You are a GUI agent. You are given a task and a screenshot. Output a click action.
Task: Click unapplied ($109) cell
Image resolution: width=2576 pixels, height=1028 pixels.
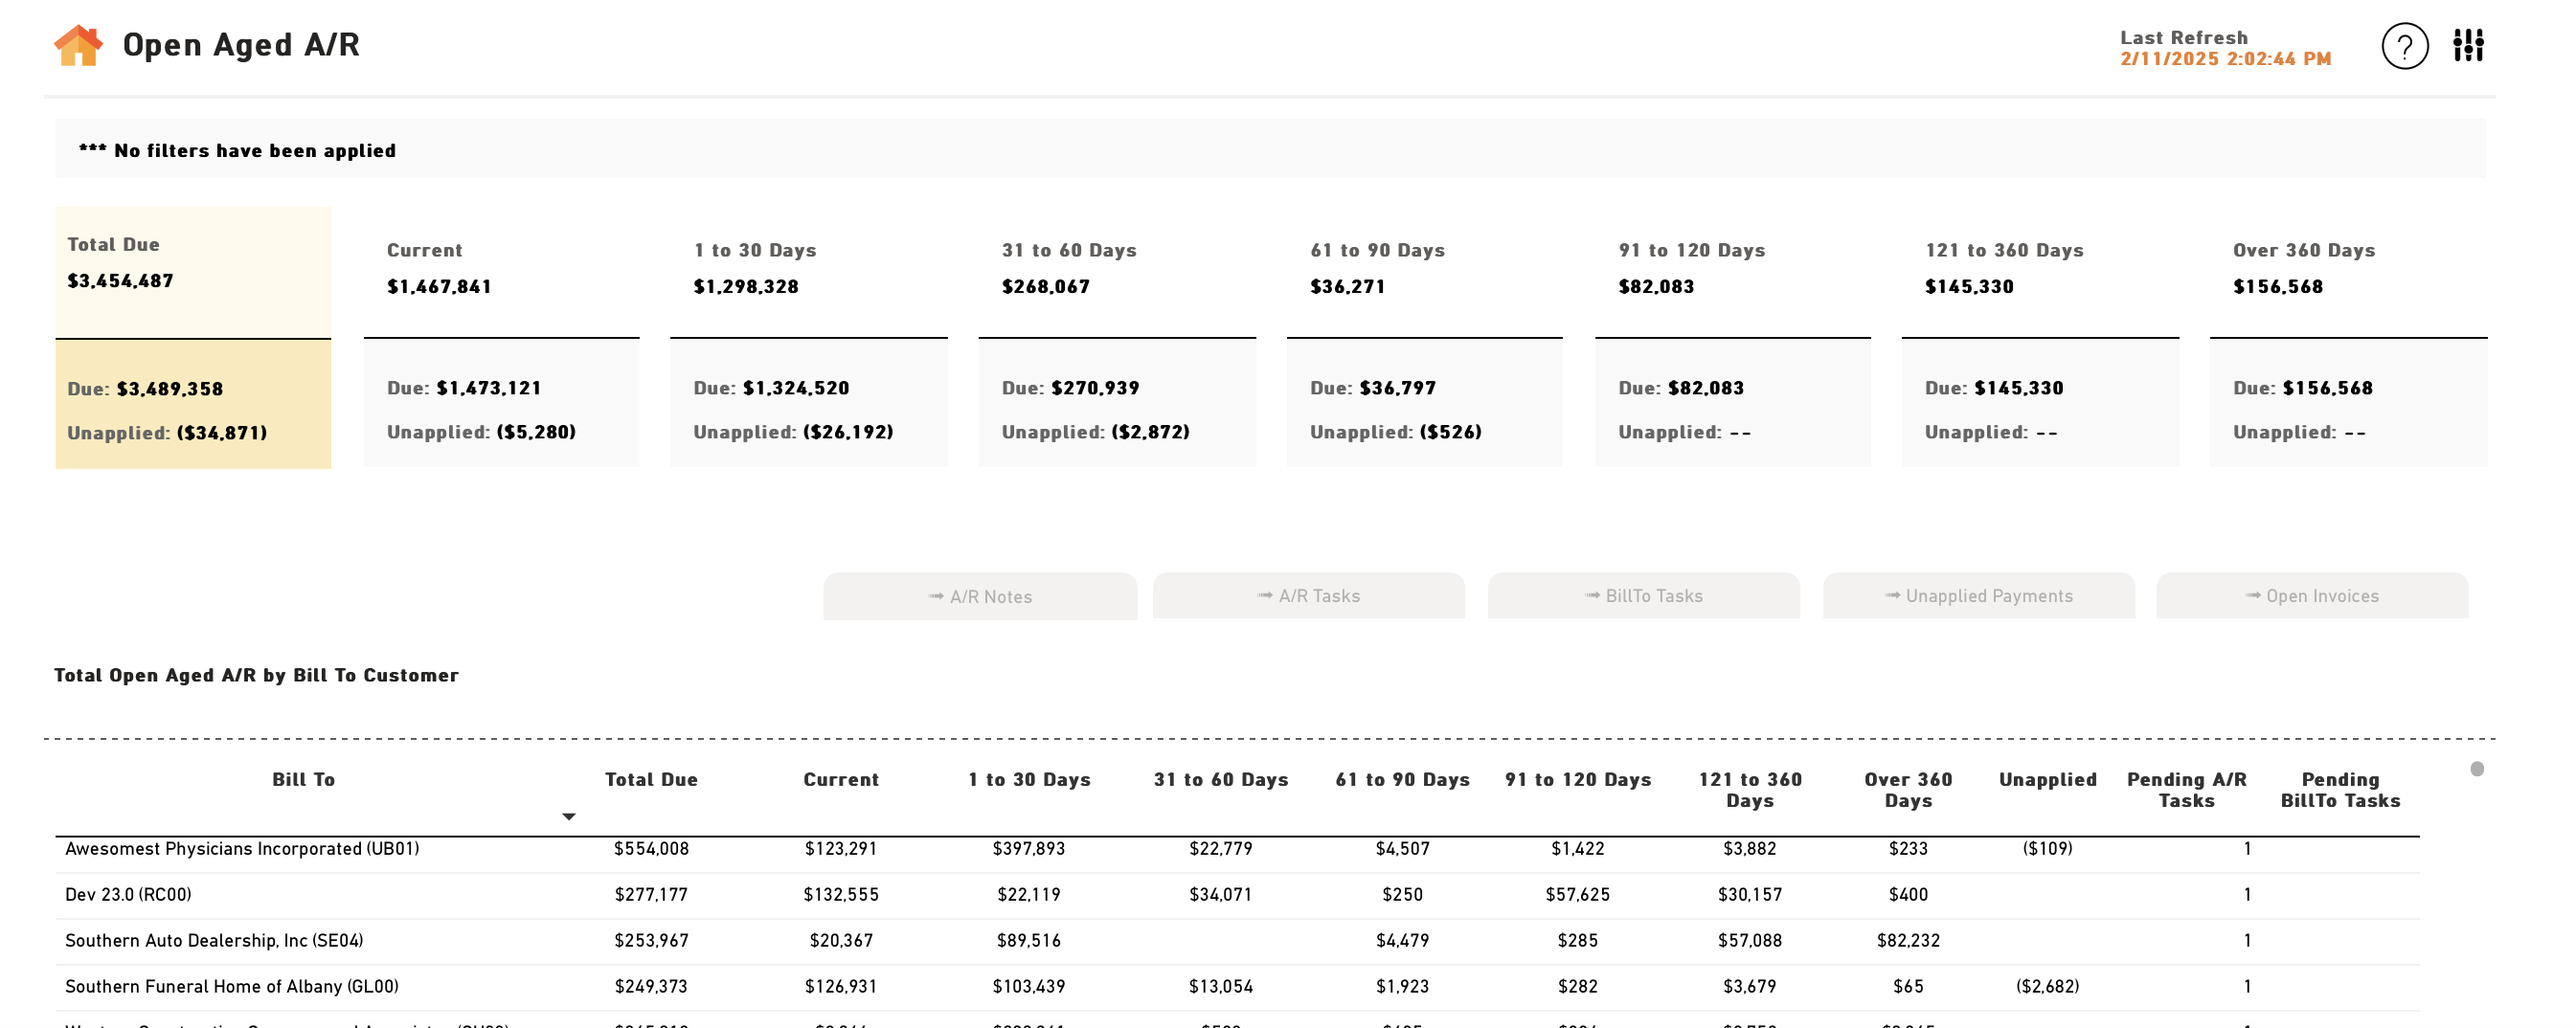2047,849
